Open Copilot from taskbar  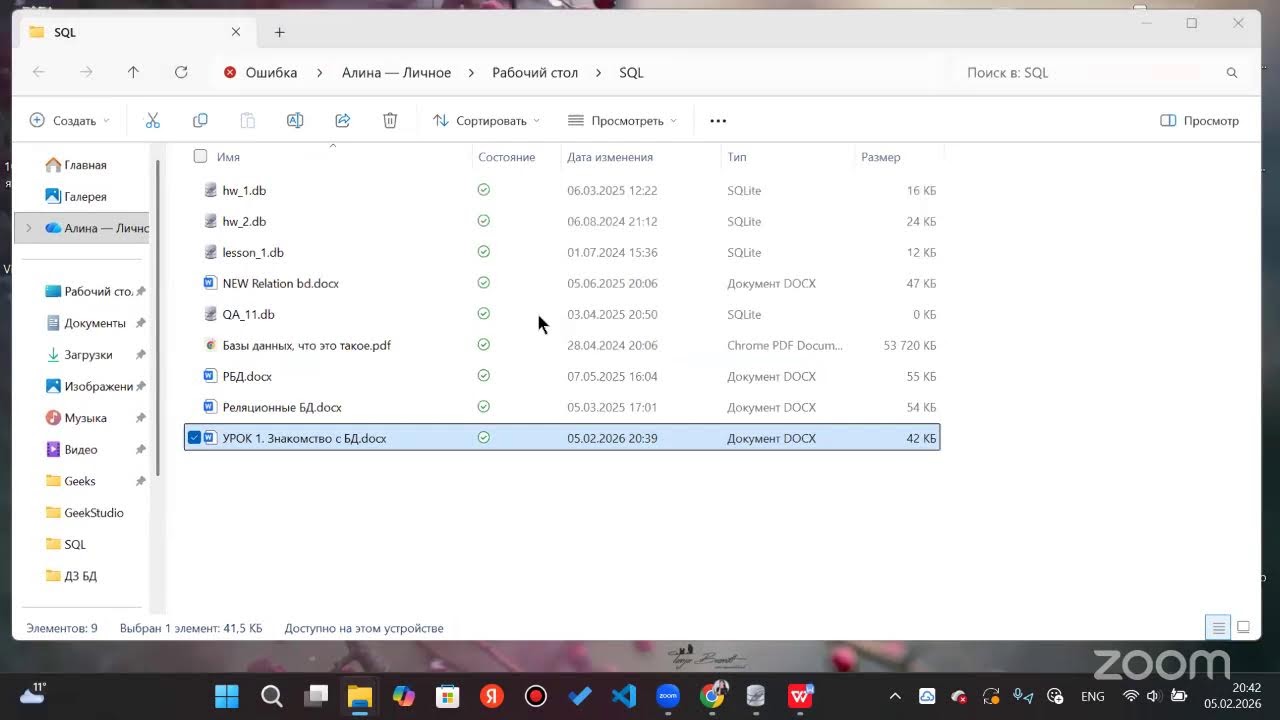[x=404, y=696]
